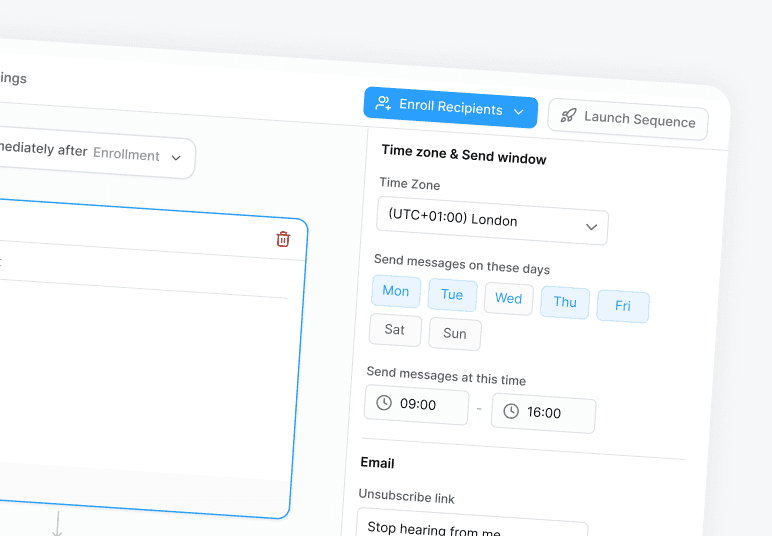Click the clock icon beside 09:00

(x=384, y=402)
